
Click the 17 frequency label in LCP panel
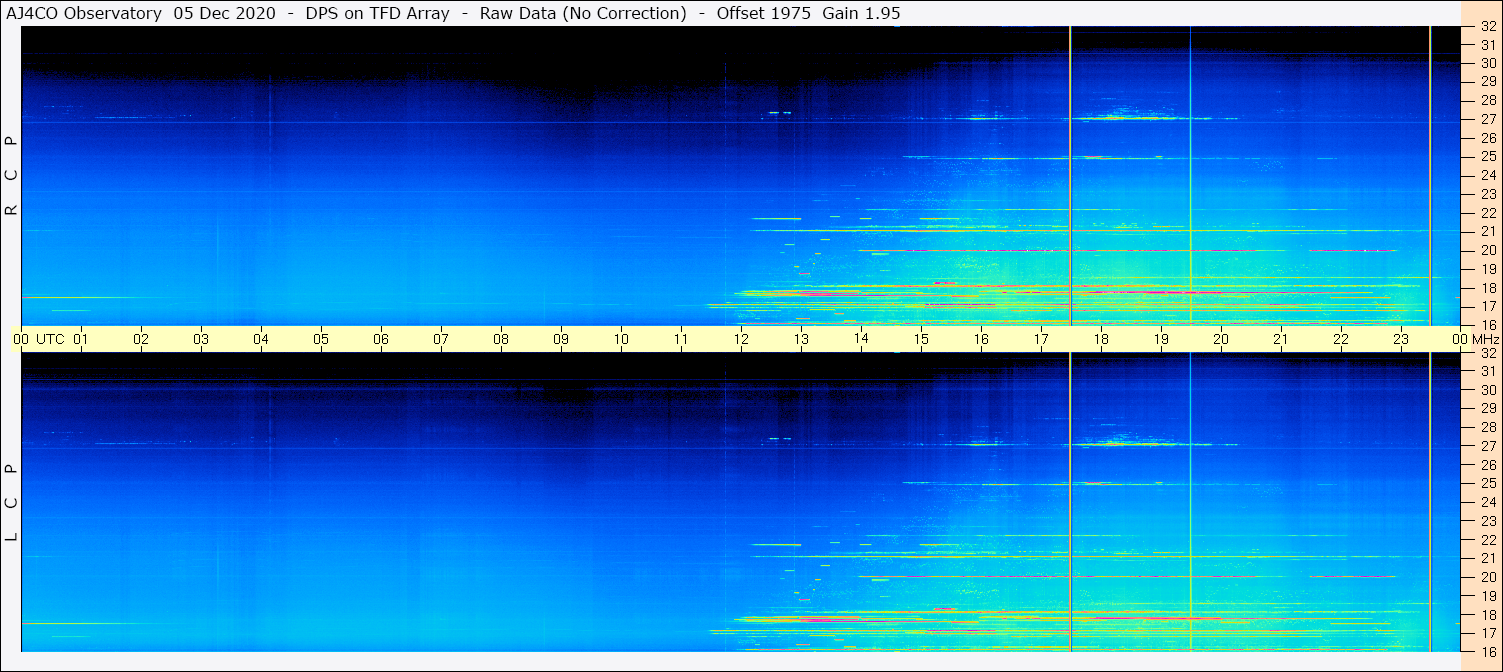pyautogui.click(x=1488, y=633)
